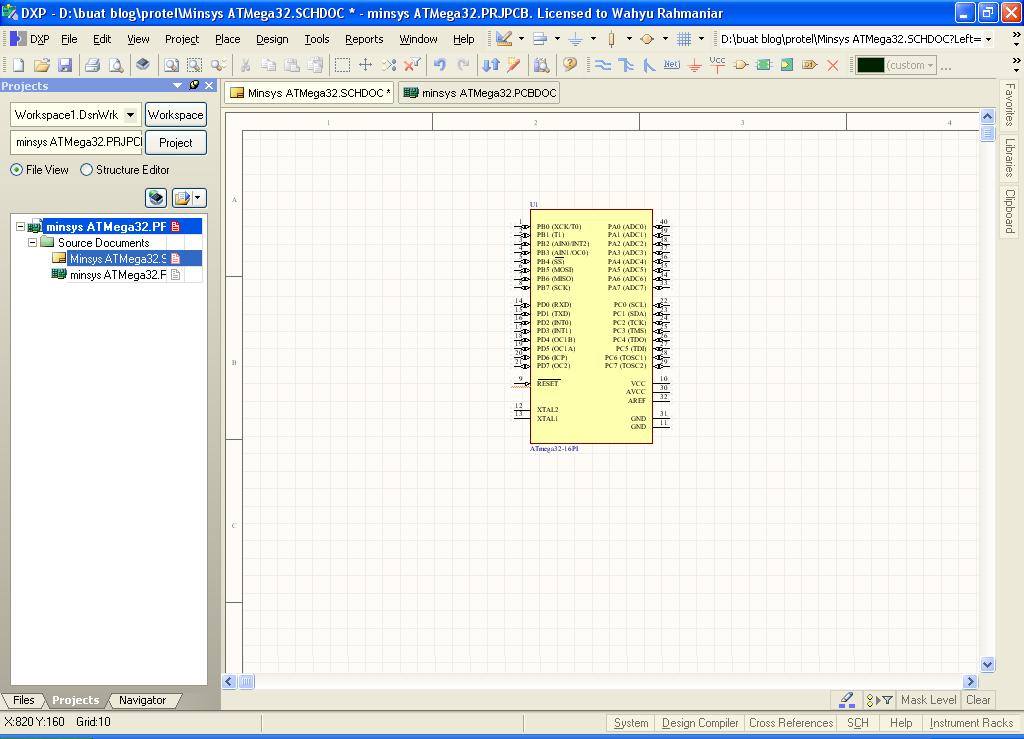Navigate hierarchy up/down arrows icon
The width and height of the screenshot is (1024, 739).
(x=491, y=65)
